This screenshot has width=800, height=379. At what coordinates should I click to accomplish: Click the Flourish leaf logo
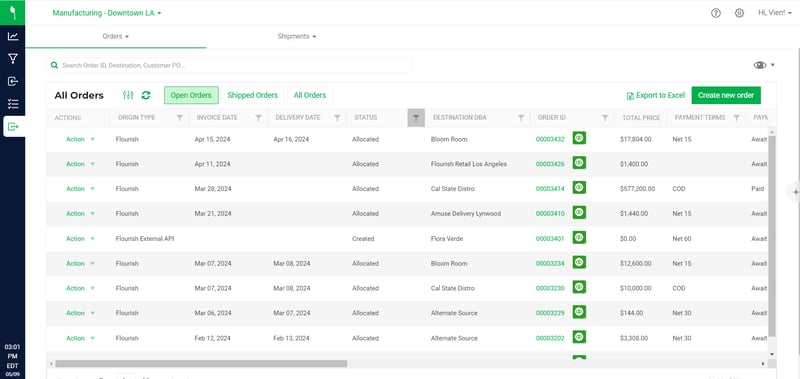13,12
